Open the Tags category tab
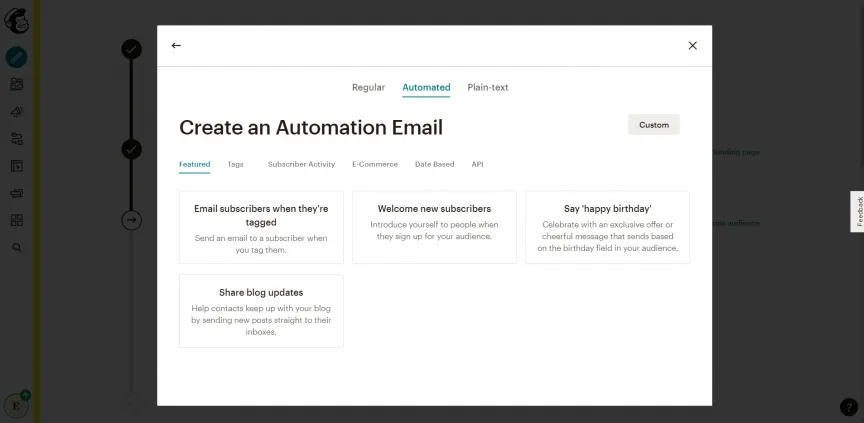The width and height of the screenshot is (864, 423). (x=235, y=164)
